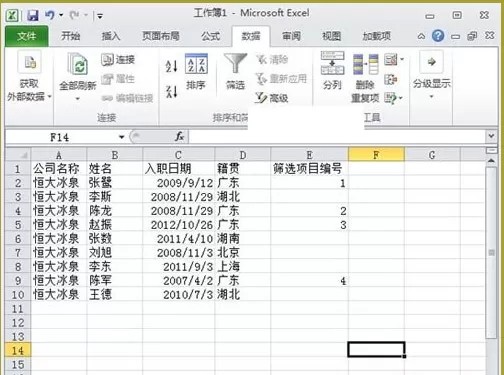The height and width of the screenshot is (375, 504).
Task: Open the Undo history dropdown arrow
Action: click(x=61, y=15)
